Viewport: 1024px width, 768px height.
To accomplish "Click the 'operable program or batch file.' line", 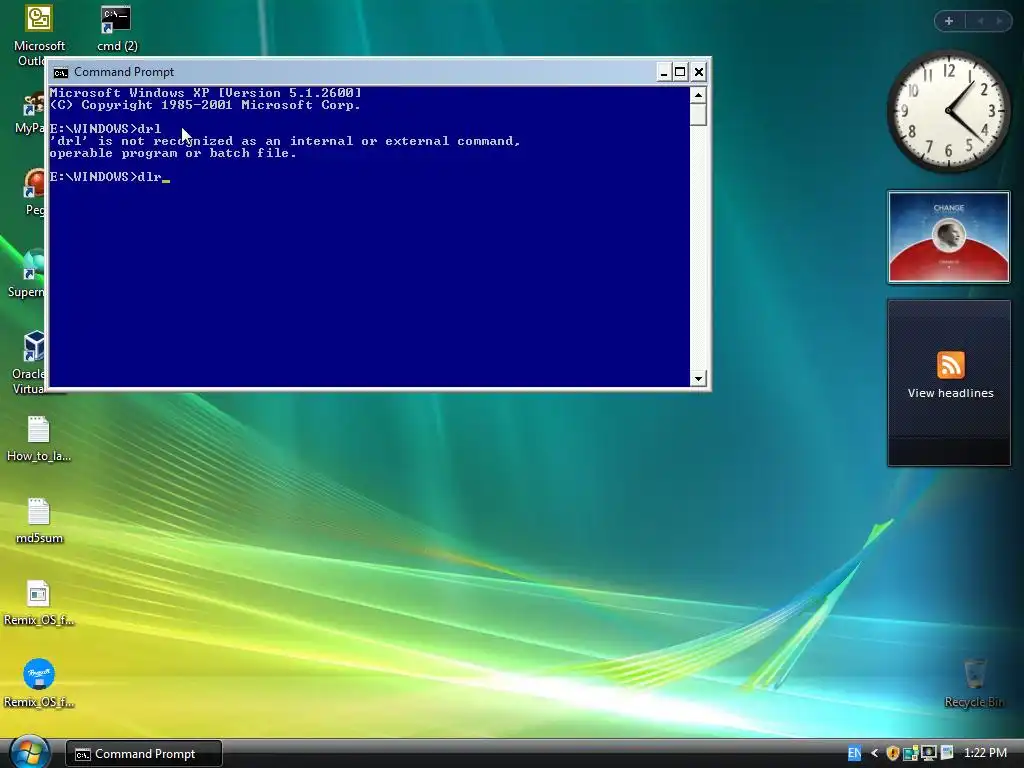I will pyautogui.click(x=173, y=153).
